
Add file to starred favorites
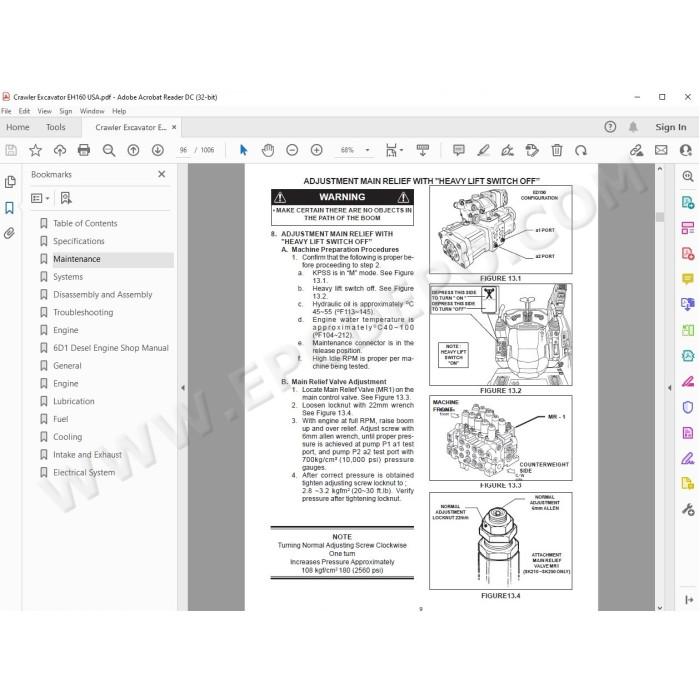(35, 150)
